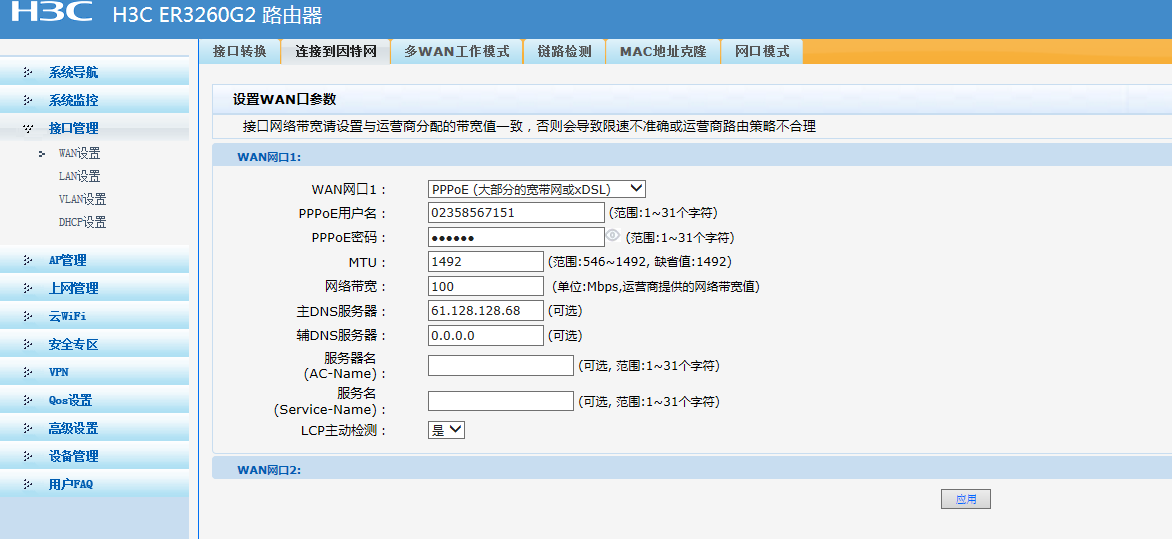Click arrow icon beside 高级设置
Screen dimensions: 1172x539
28,428
